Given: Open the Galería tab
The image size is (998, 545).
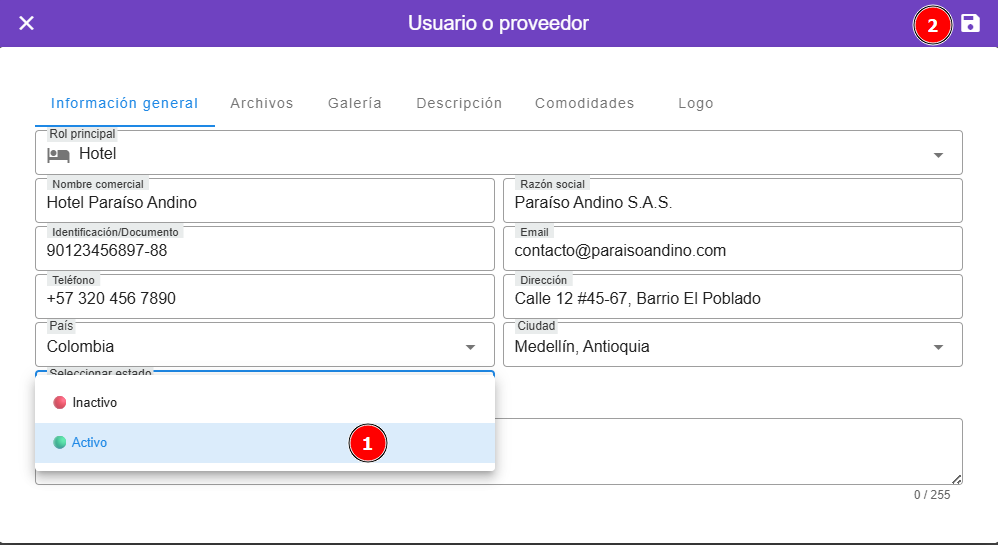Looking at the screenshot, I should (355, 103).
